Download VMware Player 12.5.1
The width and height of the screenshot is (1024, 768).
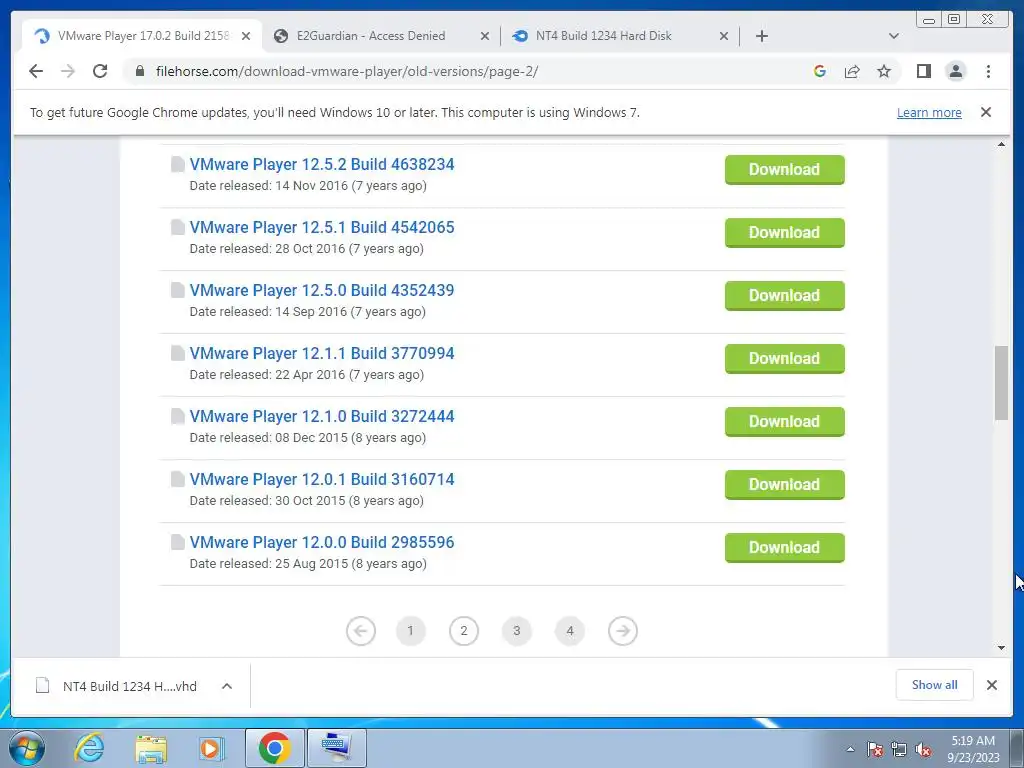click(x=784, y=232)
